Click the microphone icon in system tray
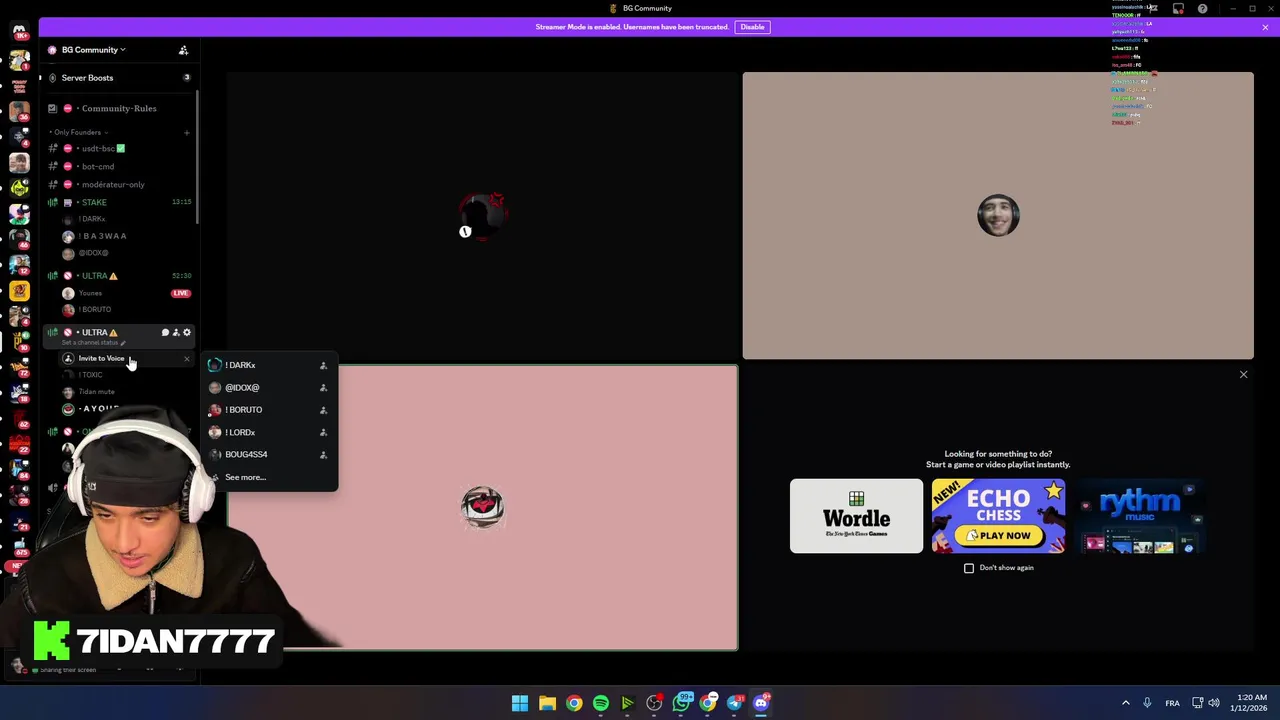1280x720 pixels. tap(1147, 703)
